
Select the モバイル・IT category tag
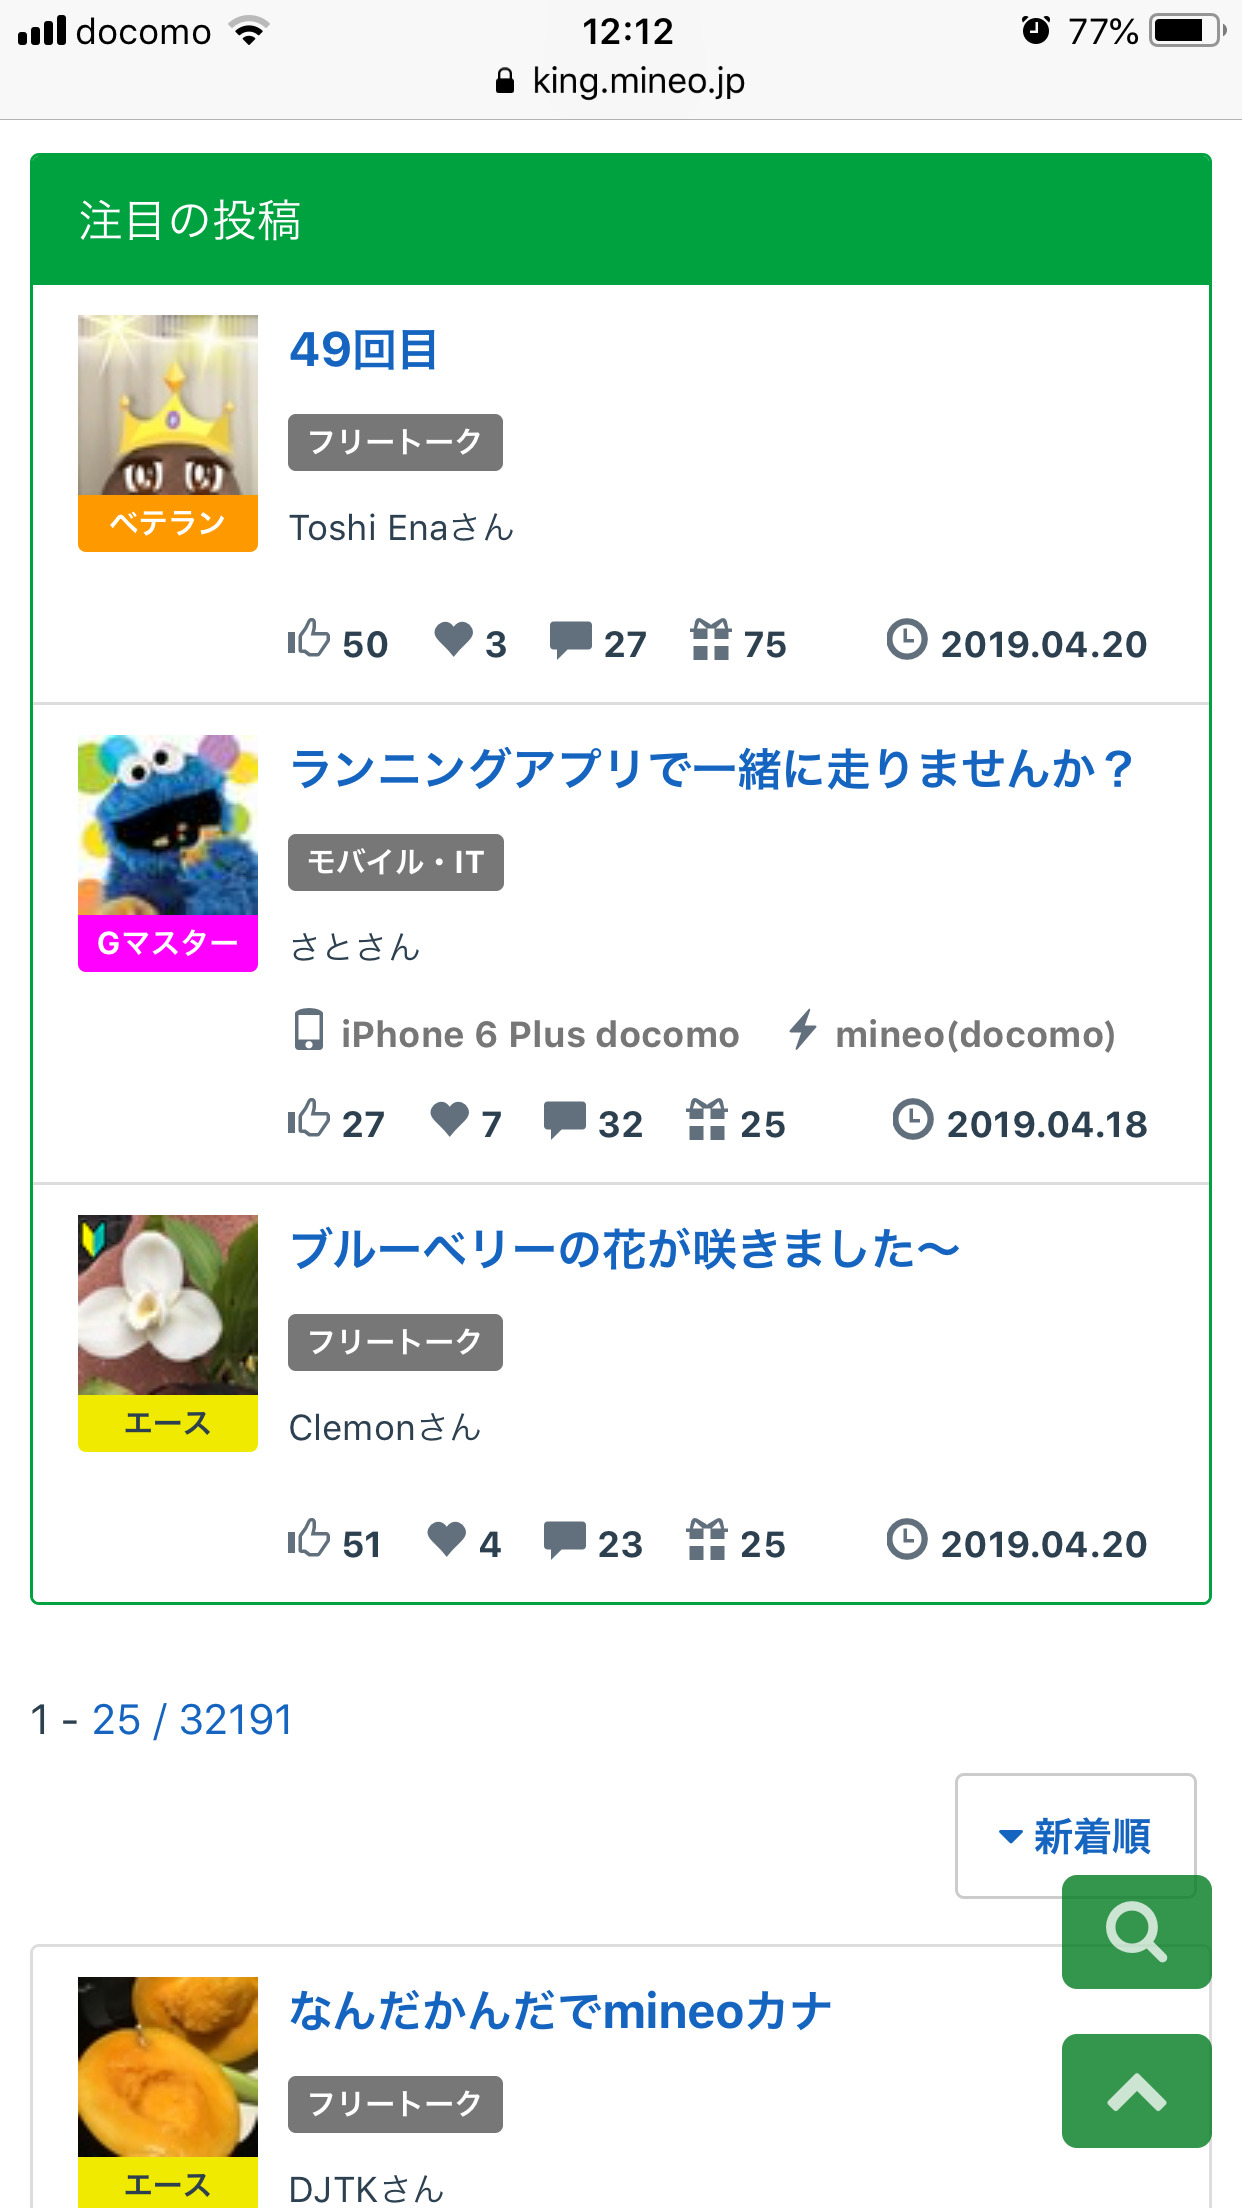click(395, 862)
